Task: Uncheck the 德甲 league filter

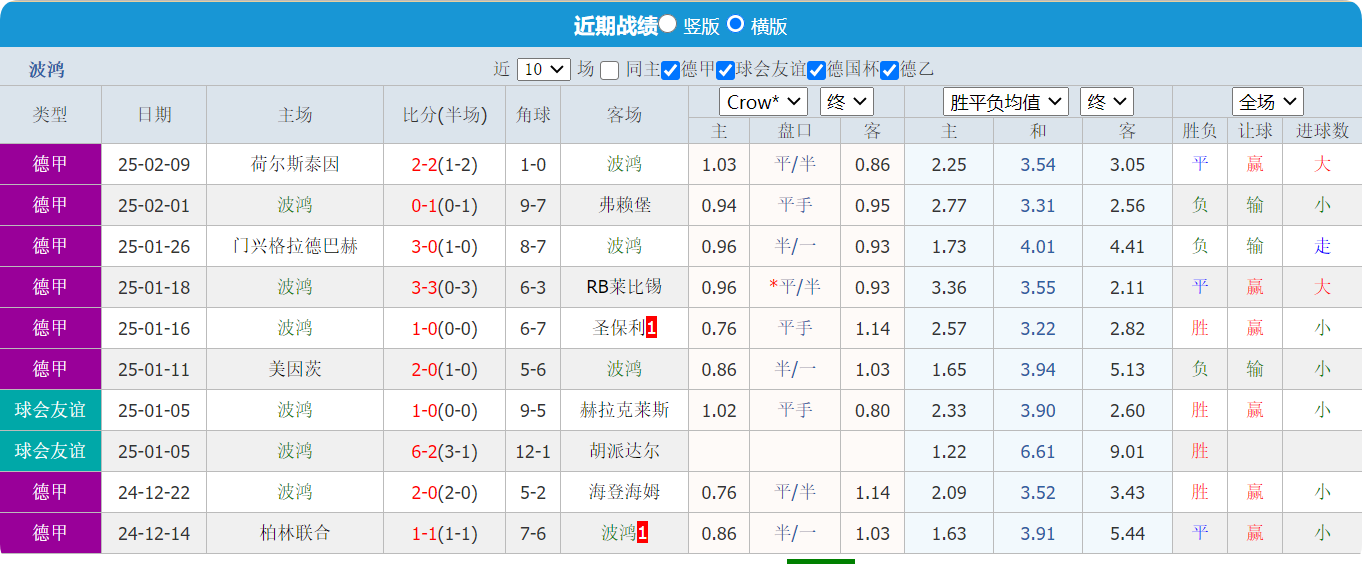Action: click(x=671, y=70)
